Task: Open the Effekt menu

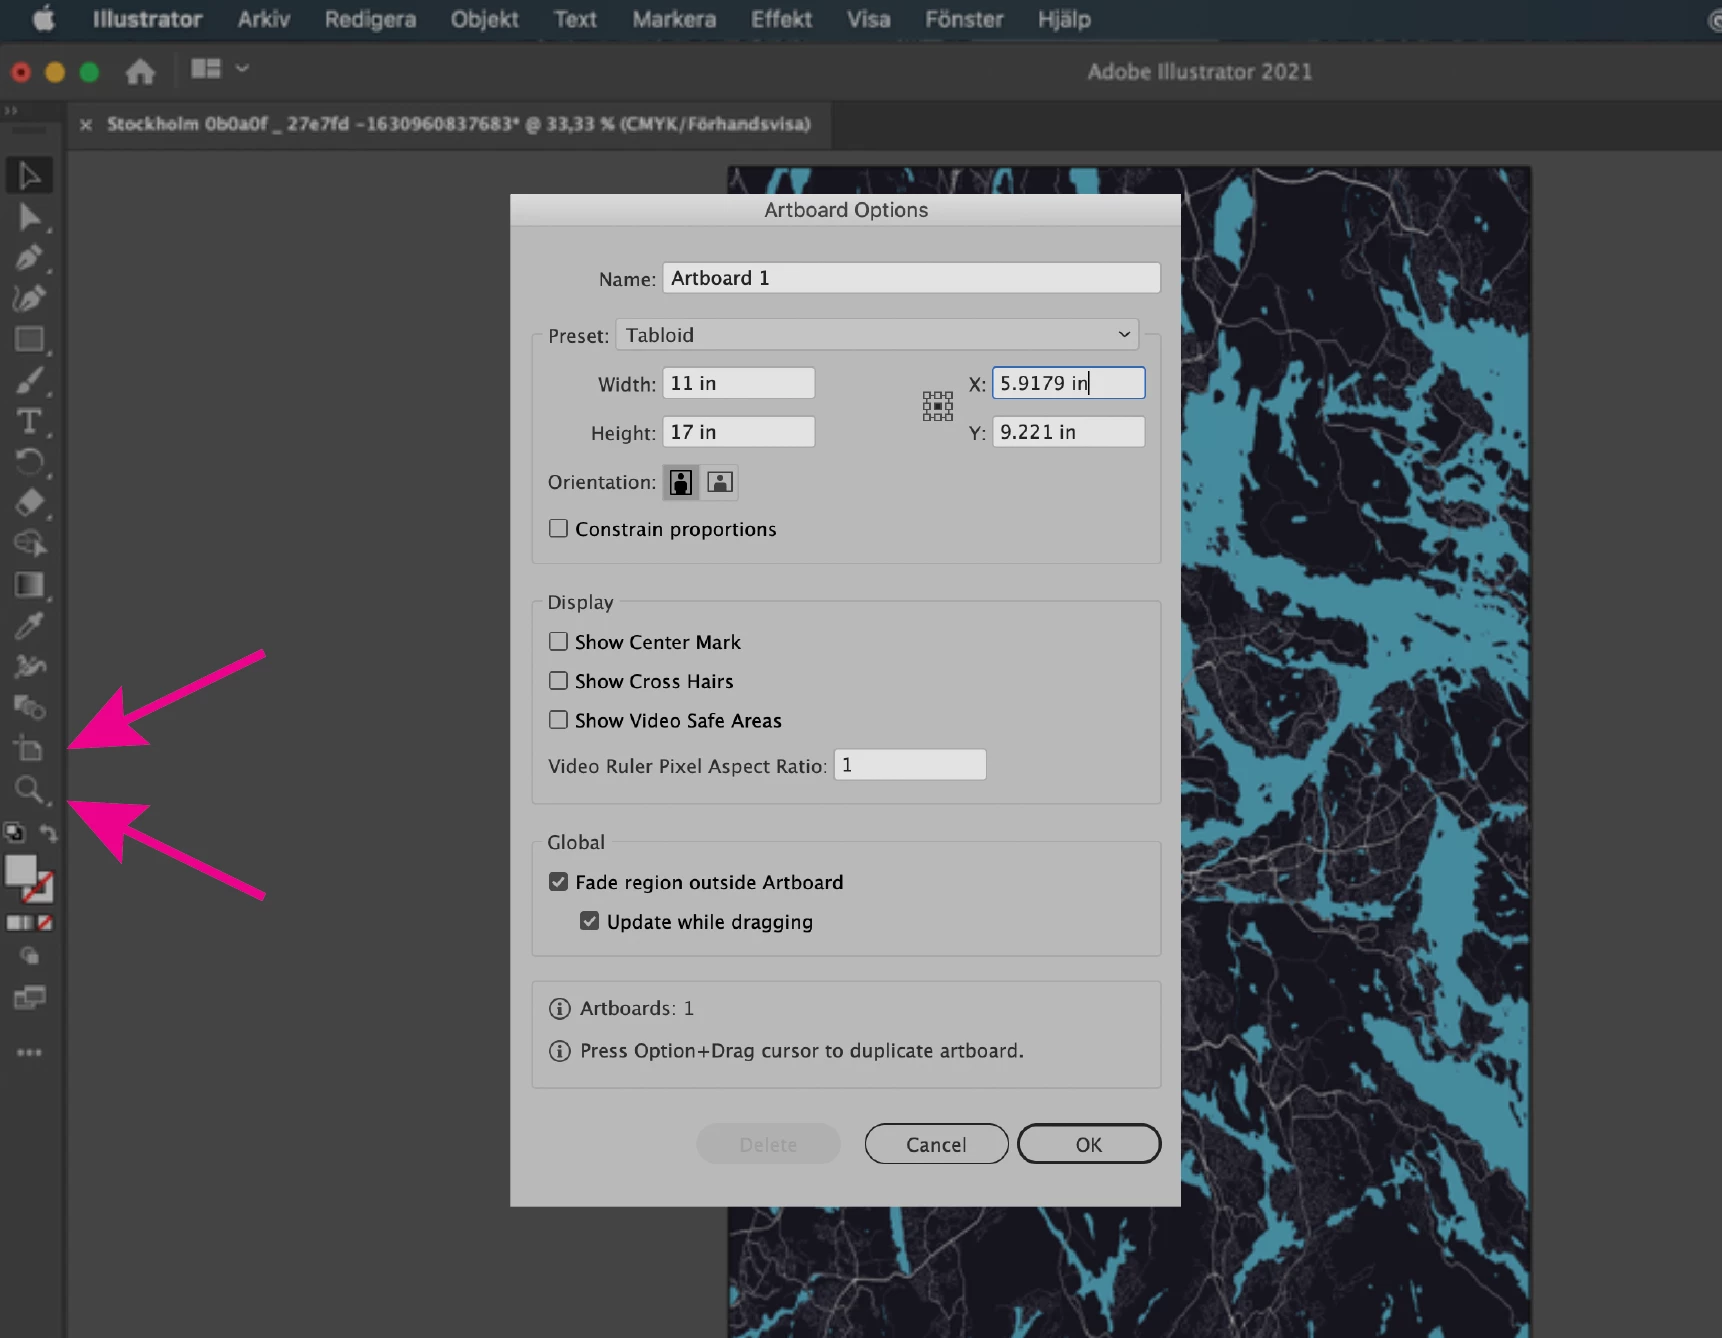Action: [781, 19]
